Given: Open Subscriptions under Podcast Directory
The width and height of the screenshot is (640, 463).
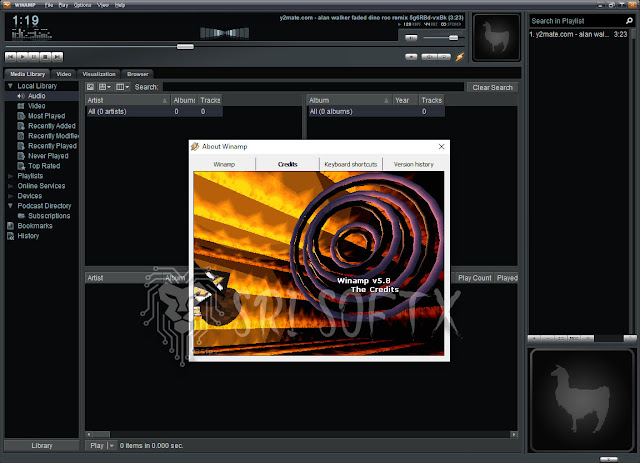Looking at the screenshot, I should (x=49, y=216).
